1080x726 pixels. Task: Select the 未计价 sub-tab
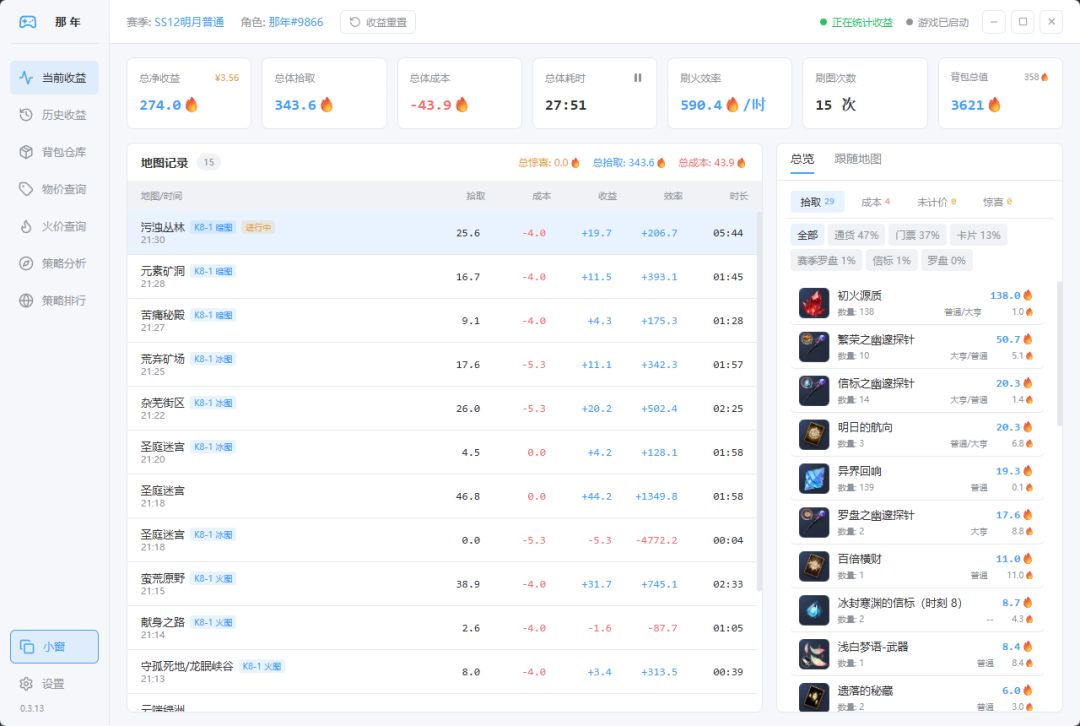coord(936,202)
